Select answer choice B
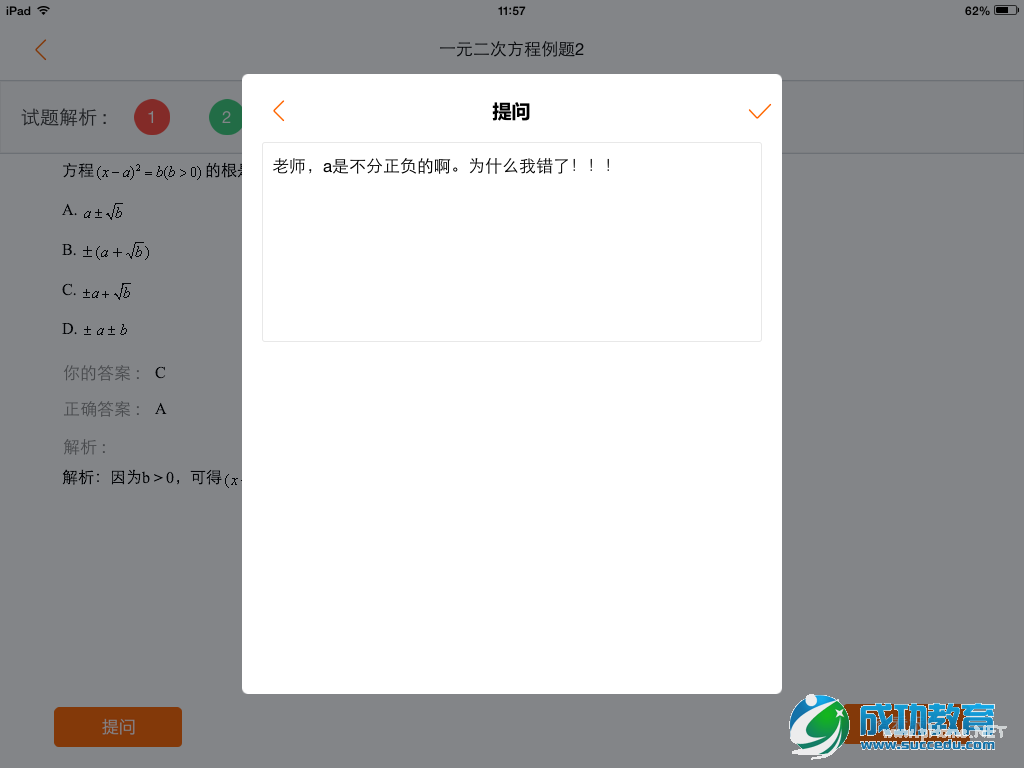This screenshot has height=768, width=1024. coord(105,250)
